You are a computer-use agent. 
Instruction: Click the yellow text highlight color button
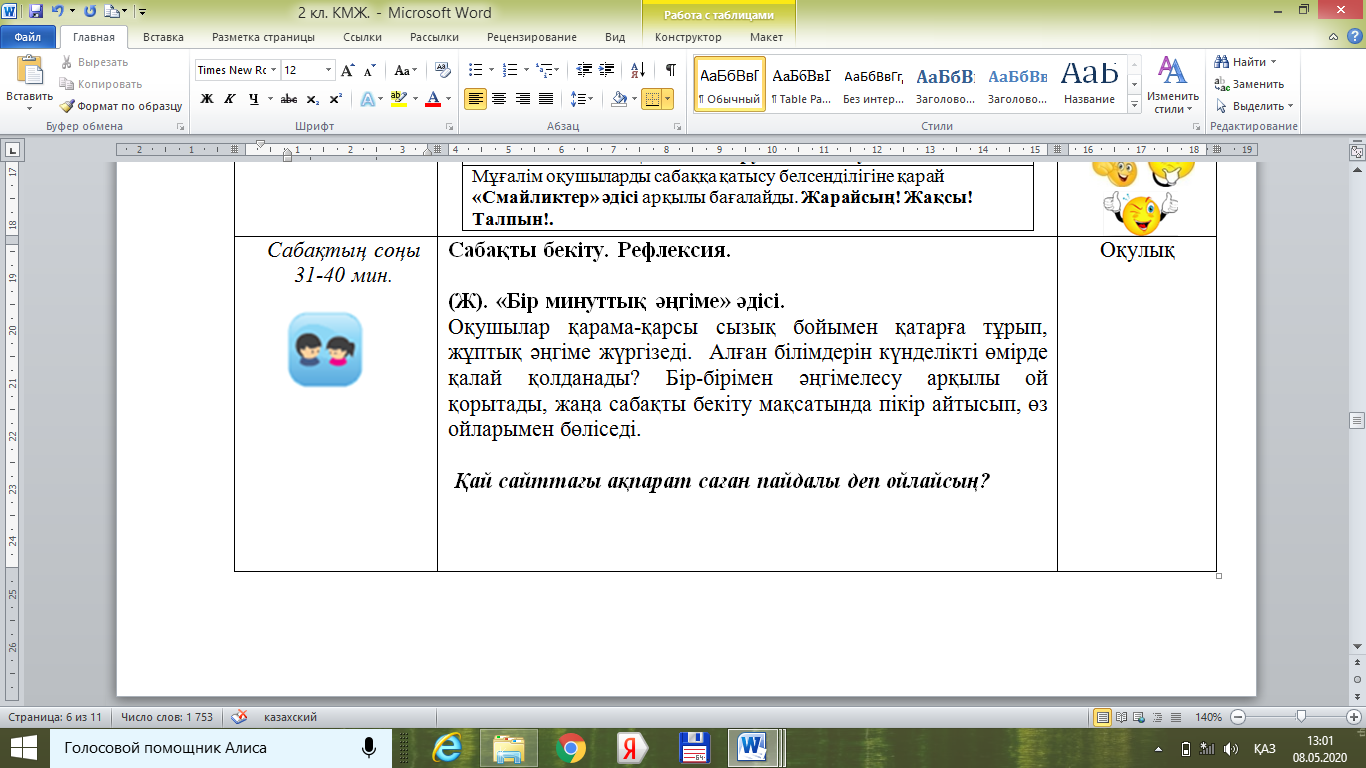click(399, 99)
